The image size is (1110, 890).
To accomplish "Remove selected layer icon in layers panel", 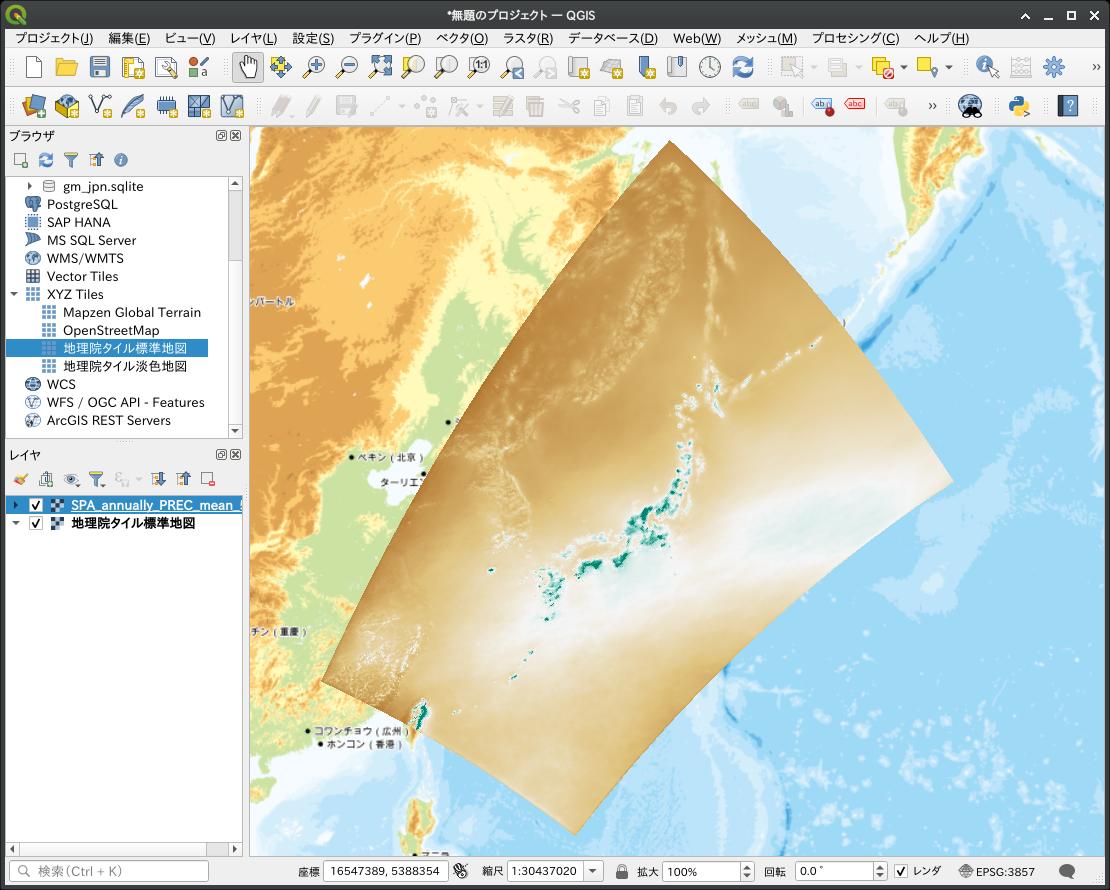I will coord(208,479).
